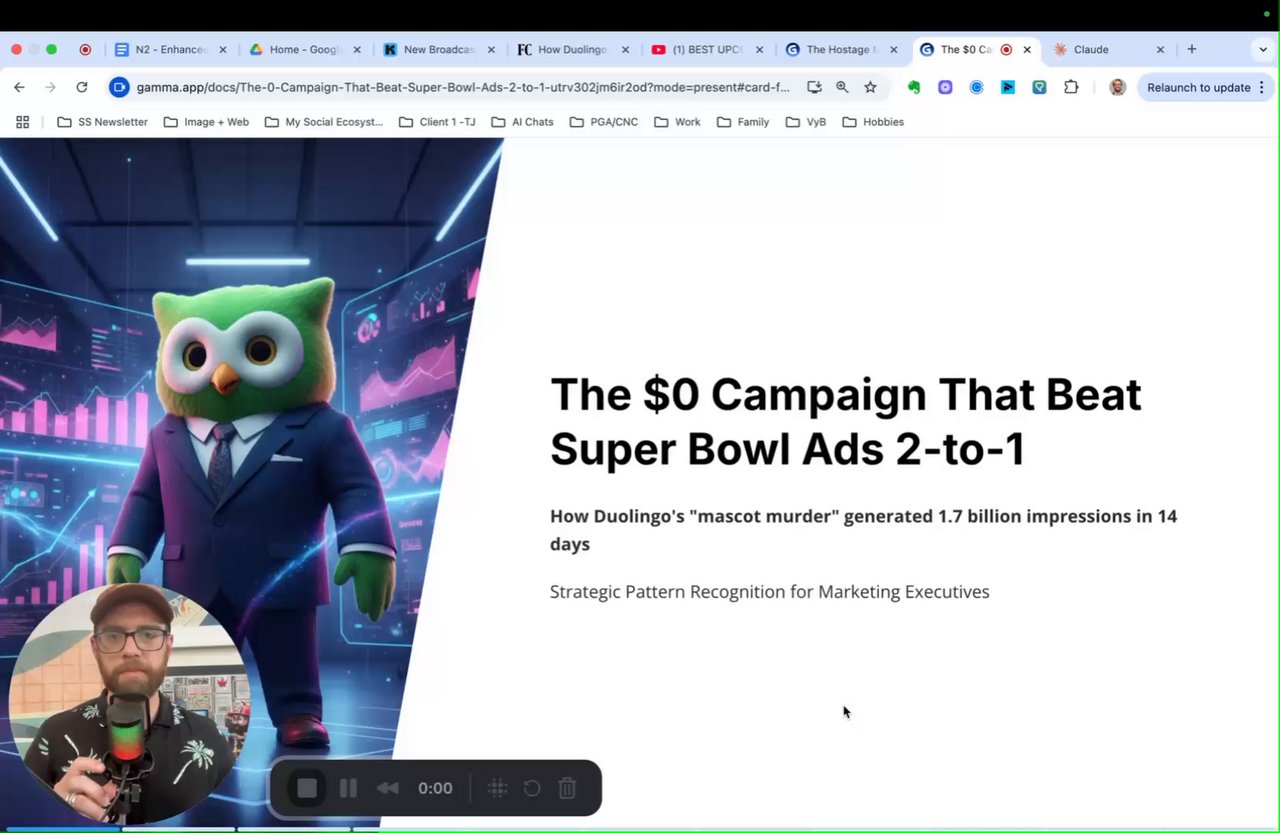Image resolution: width=1280 pixels, height=833 pixels.
Task: Restart the recording with the circular arrow
Action: [532, 788]
